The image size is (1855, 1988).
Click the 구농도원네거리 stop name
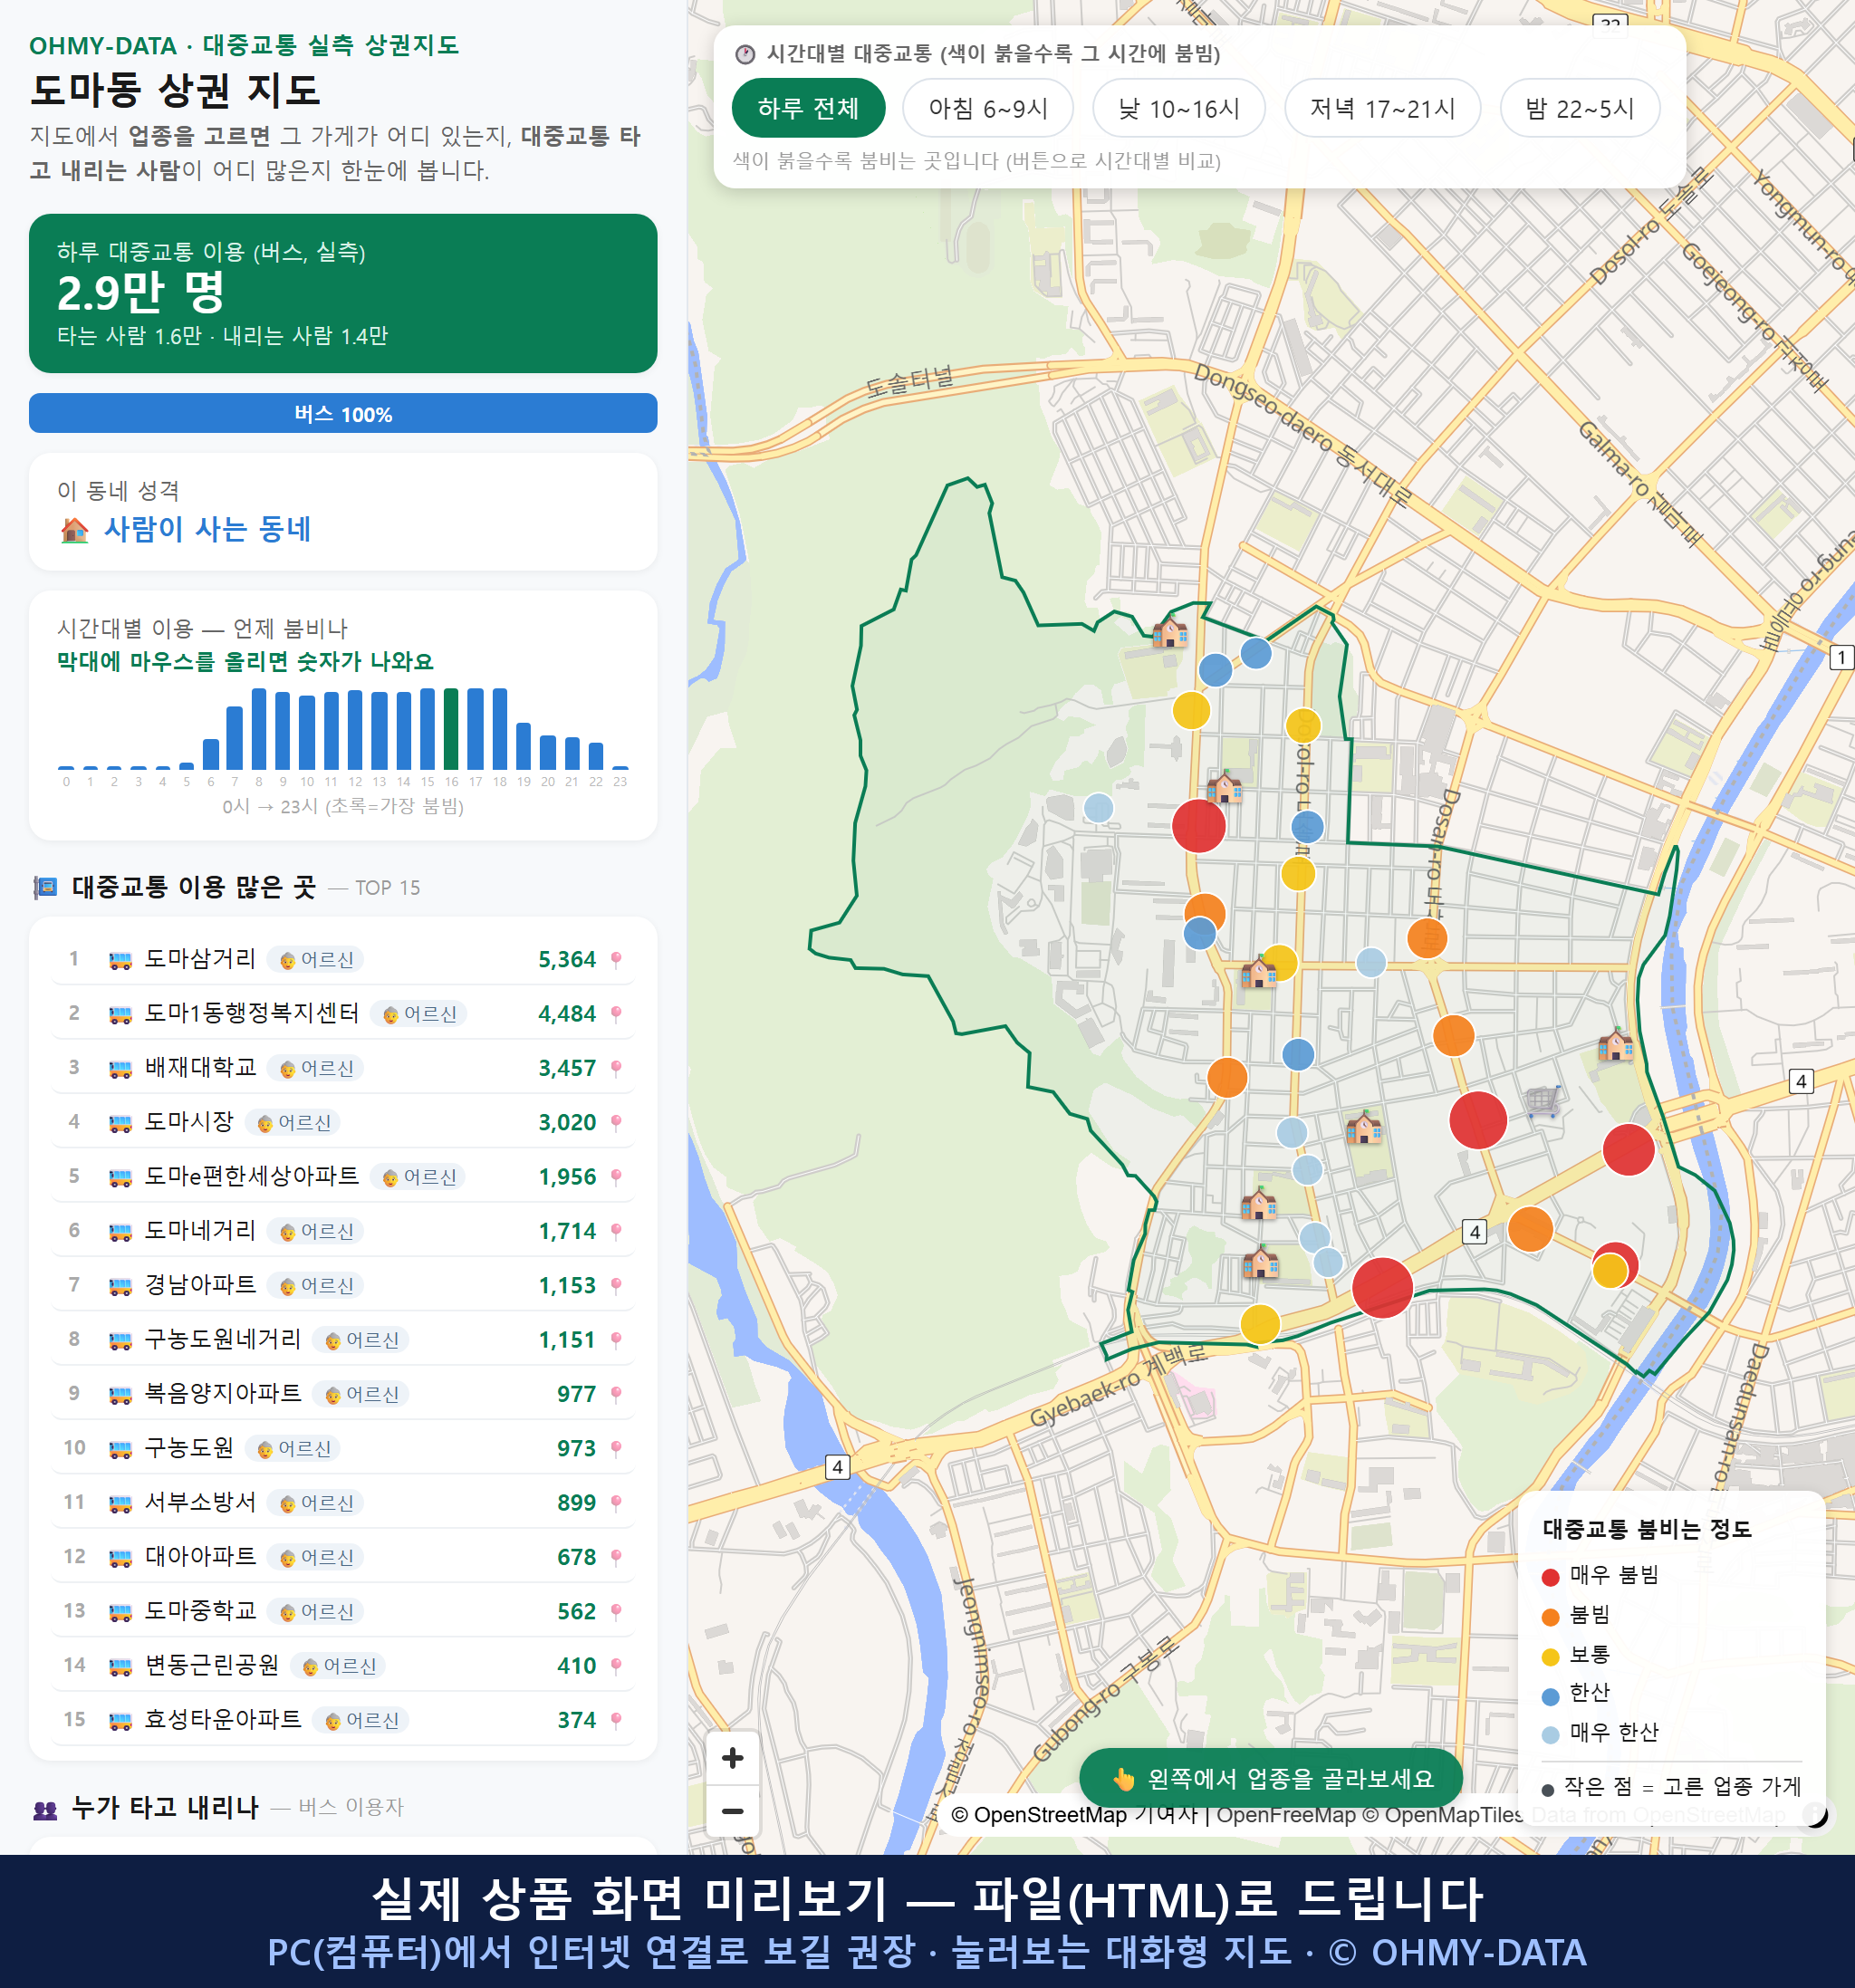[223, 1339]
